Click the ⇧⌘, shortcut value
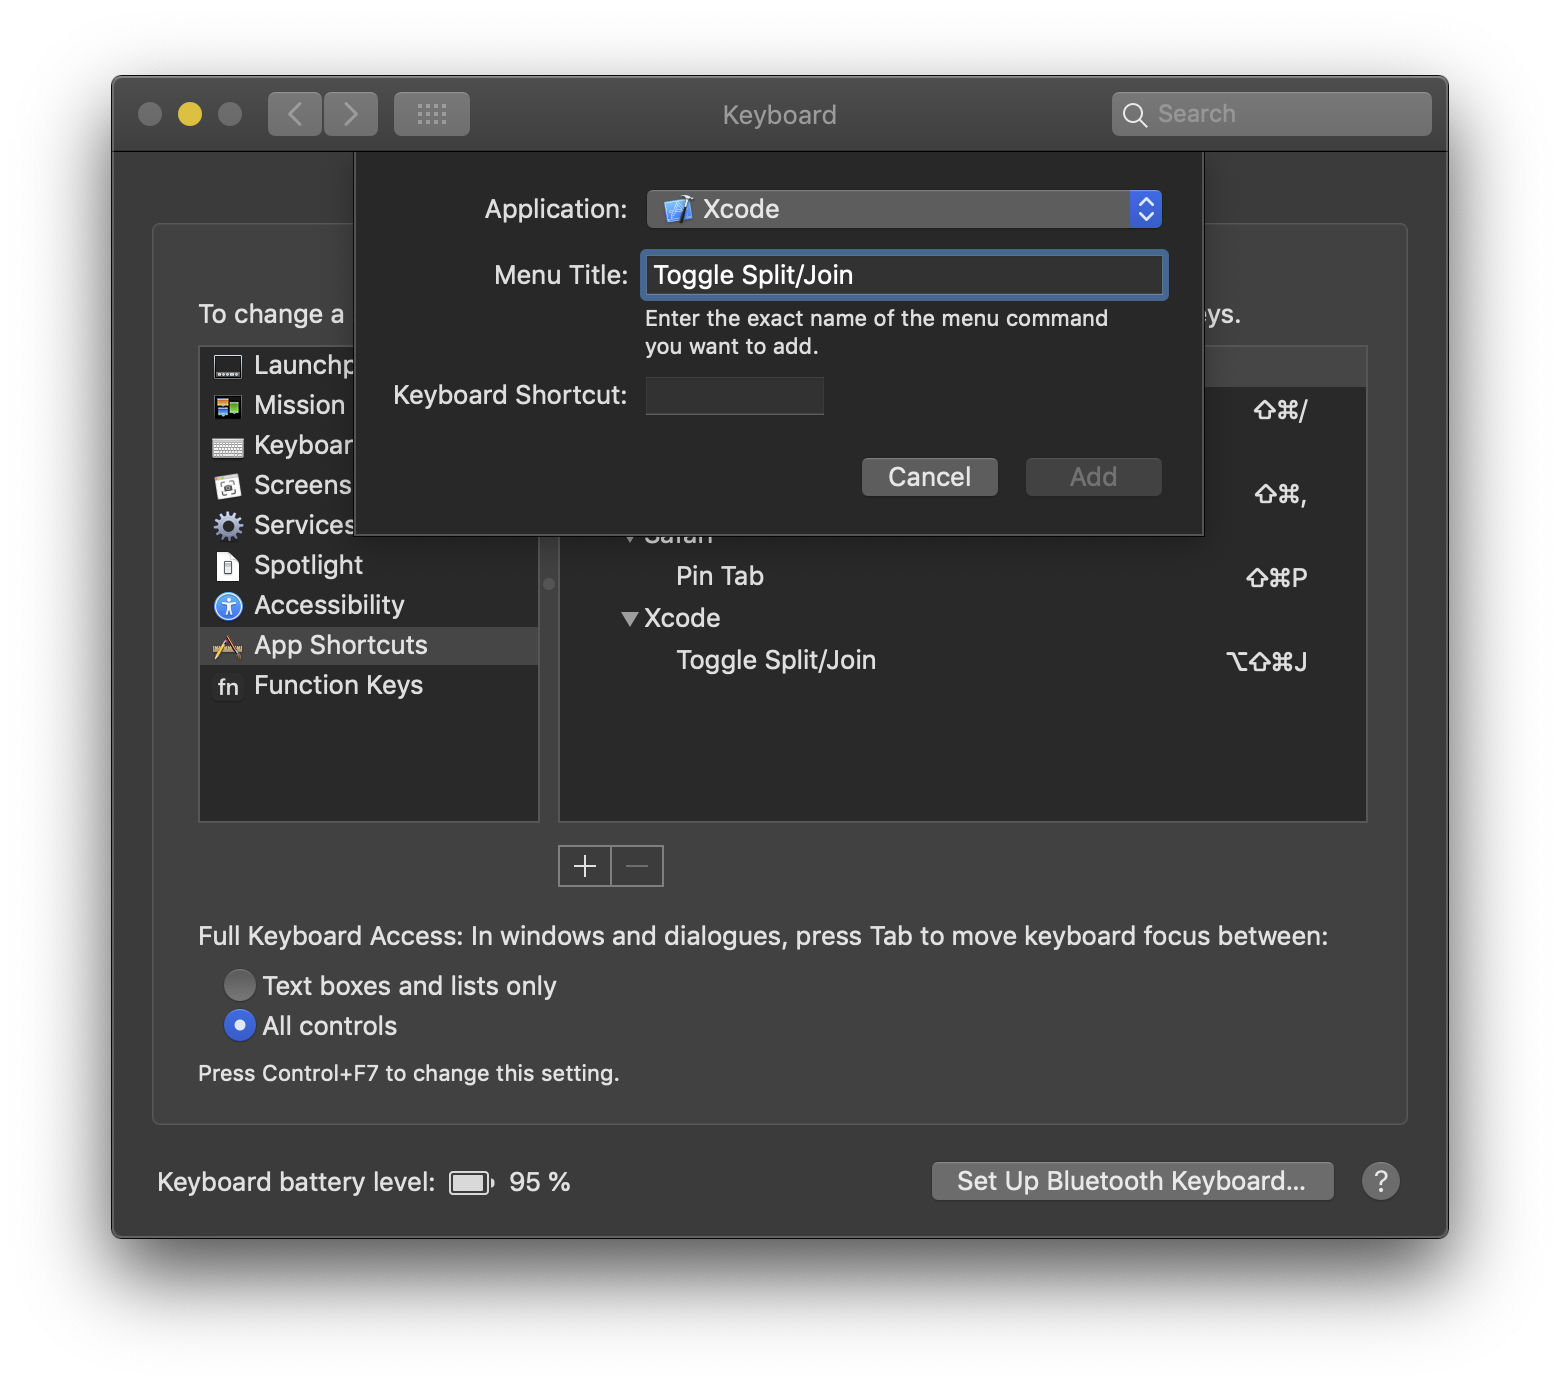The width and height of the screenshot is (1560, 1386). pos(1281,494)
